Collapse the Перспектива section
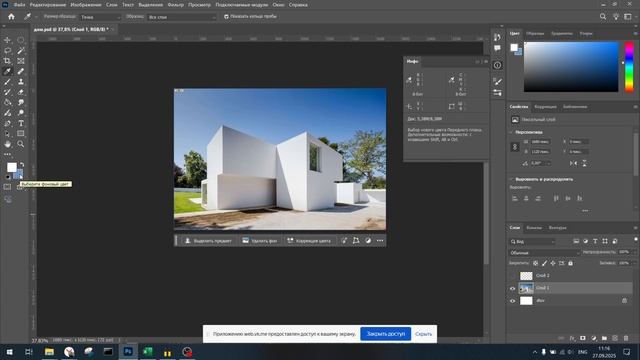This screenshot has height=360, width=640. tap(511, 132)
